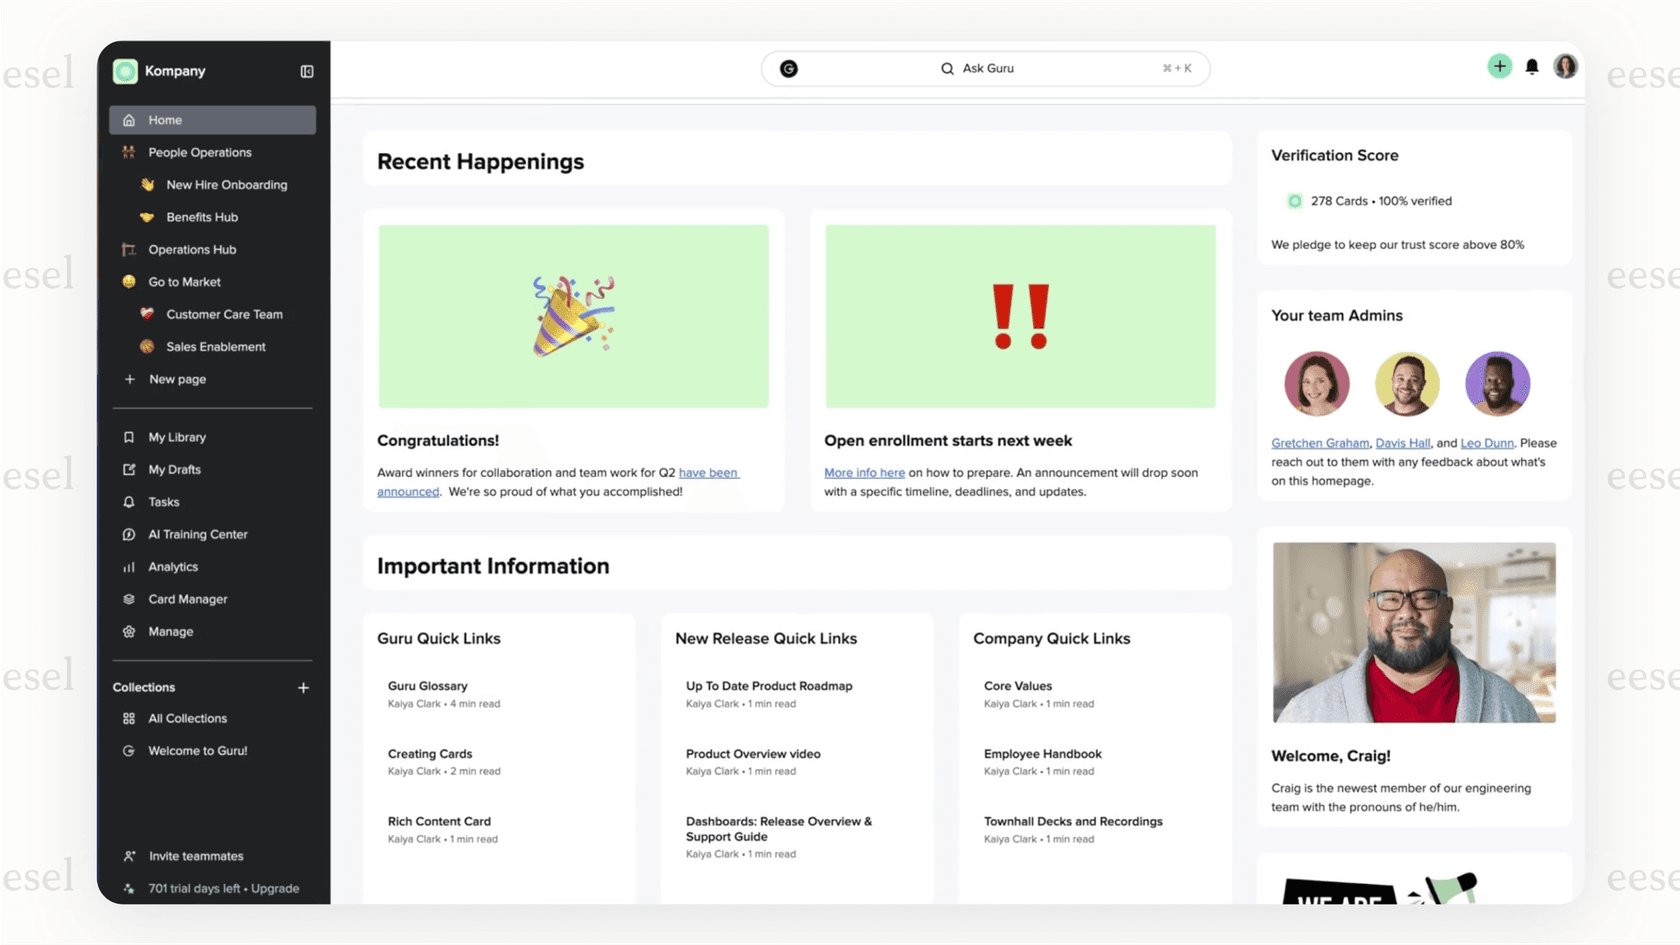Expand People Operations in the sidebar
Viewport: 1680px width, 945px height.
[x=200, y=152]
